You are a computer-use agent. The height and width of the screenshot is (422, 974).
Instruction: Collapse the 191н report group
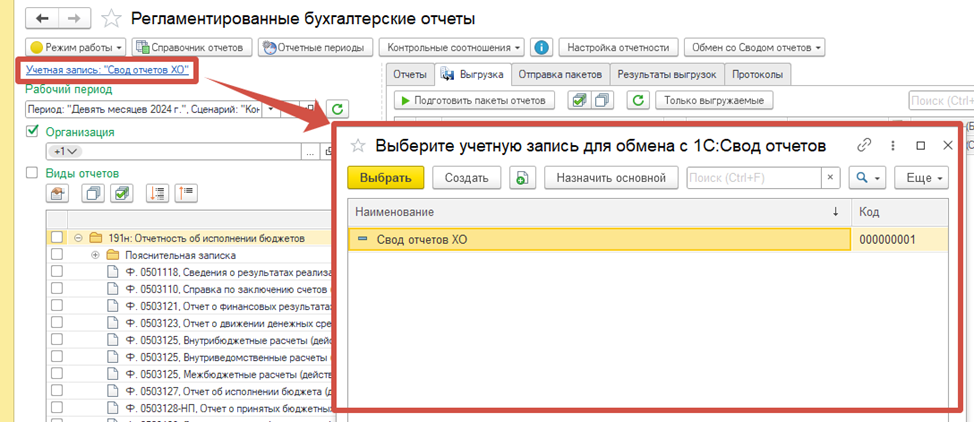coord(78,238)
